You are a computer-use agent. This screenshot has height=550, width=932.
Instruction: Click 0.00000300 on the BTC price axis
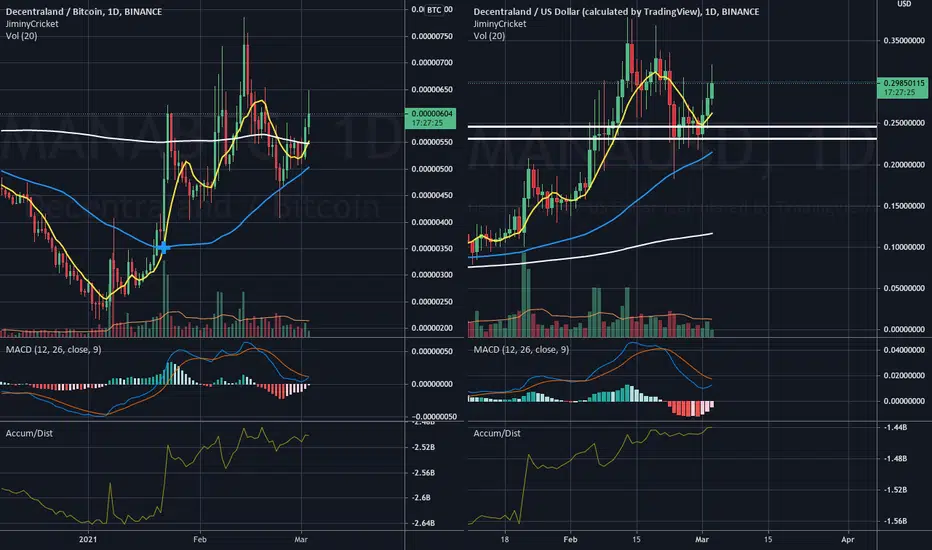click(432, 275)
